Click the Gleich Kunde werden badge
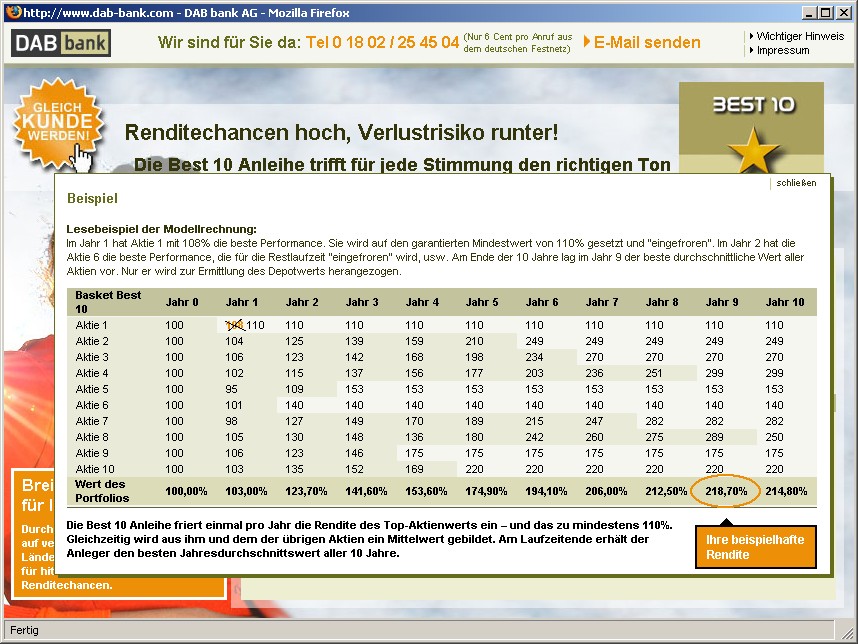 [x=58, y=123]
